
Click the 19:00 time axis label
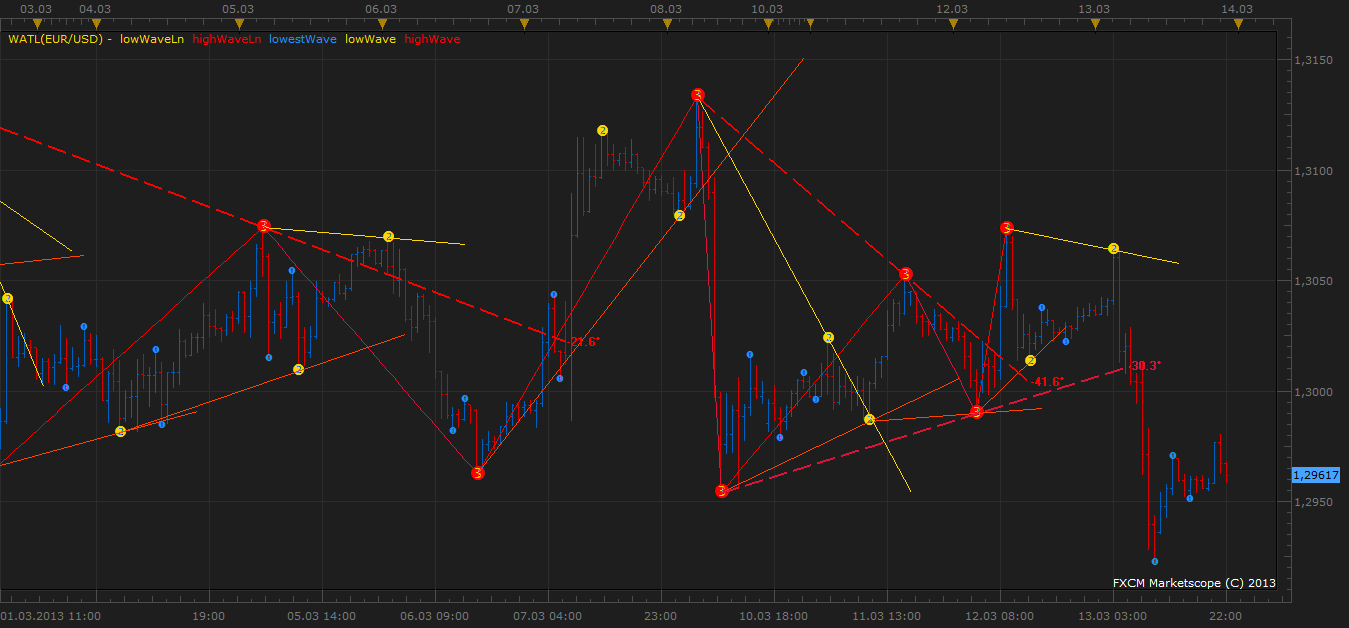pyautogui.click(x=208, y=615)
